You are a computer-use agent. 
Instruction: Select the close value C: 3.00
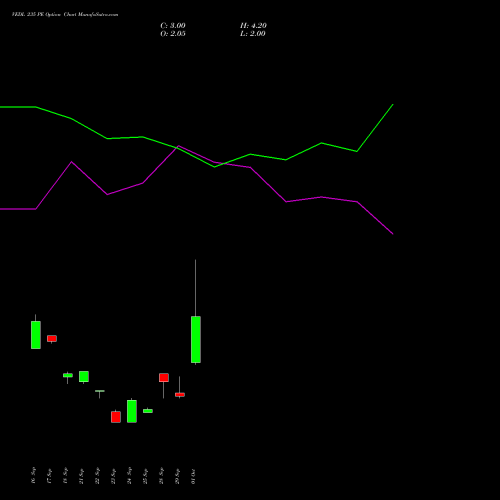pyautogui.click(x=173, y=25)
